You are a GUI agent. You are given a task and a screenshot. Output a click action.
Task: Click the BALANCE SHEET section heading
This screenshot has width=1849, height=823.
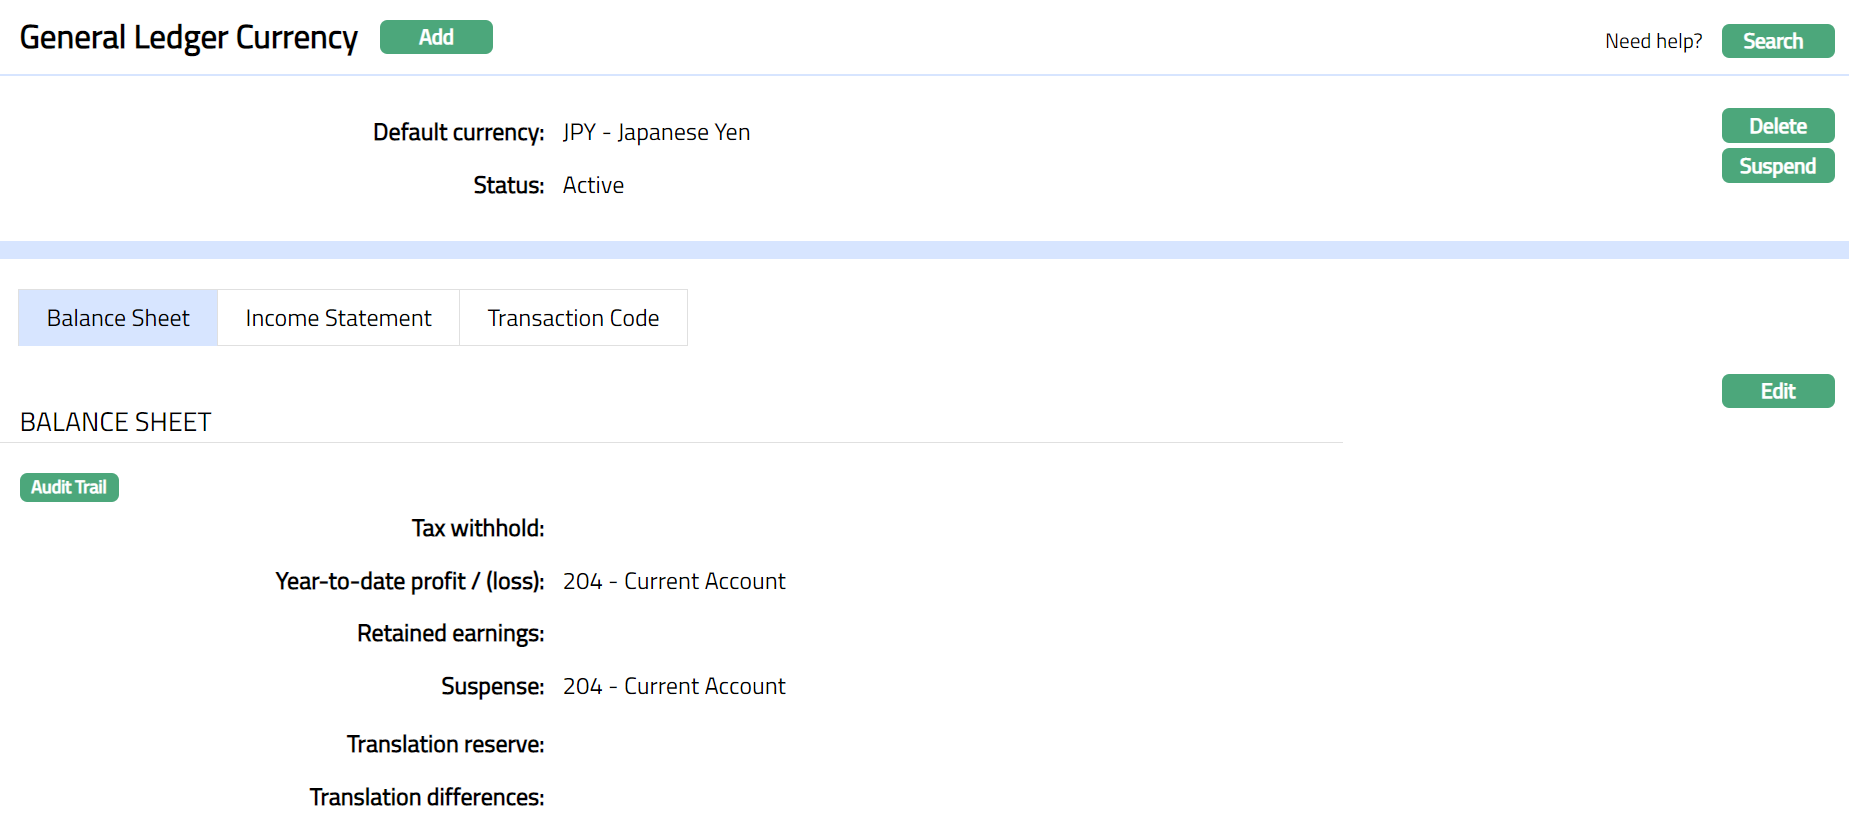[116, 422]
